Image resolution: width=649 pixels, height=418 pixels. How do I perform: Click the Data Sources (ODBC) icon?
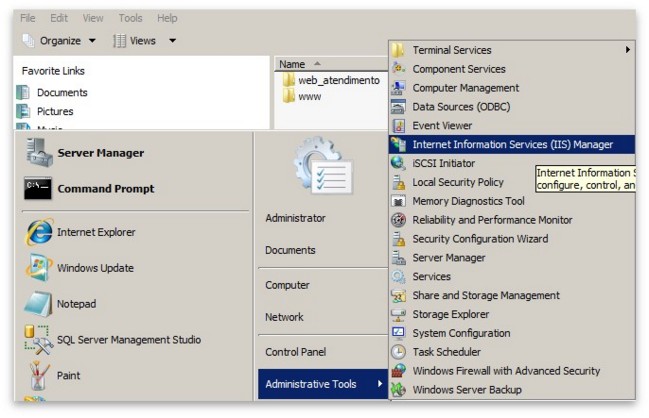[398, 106]
